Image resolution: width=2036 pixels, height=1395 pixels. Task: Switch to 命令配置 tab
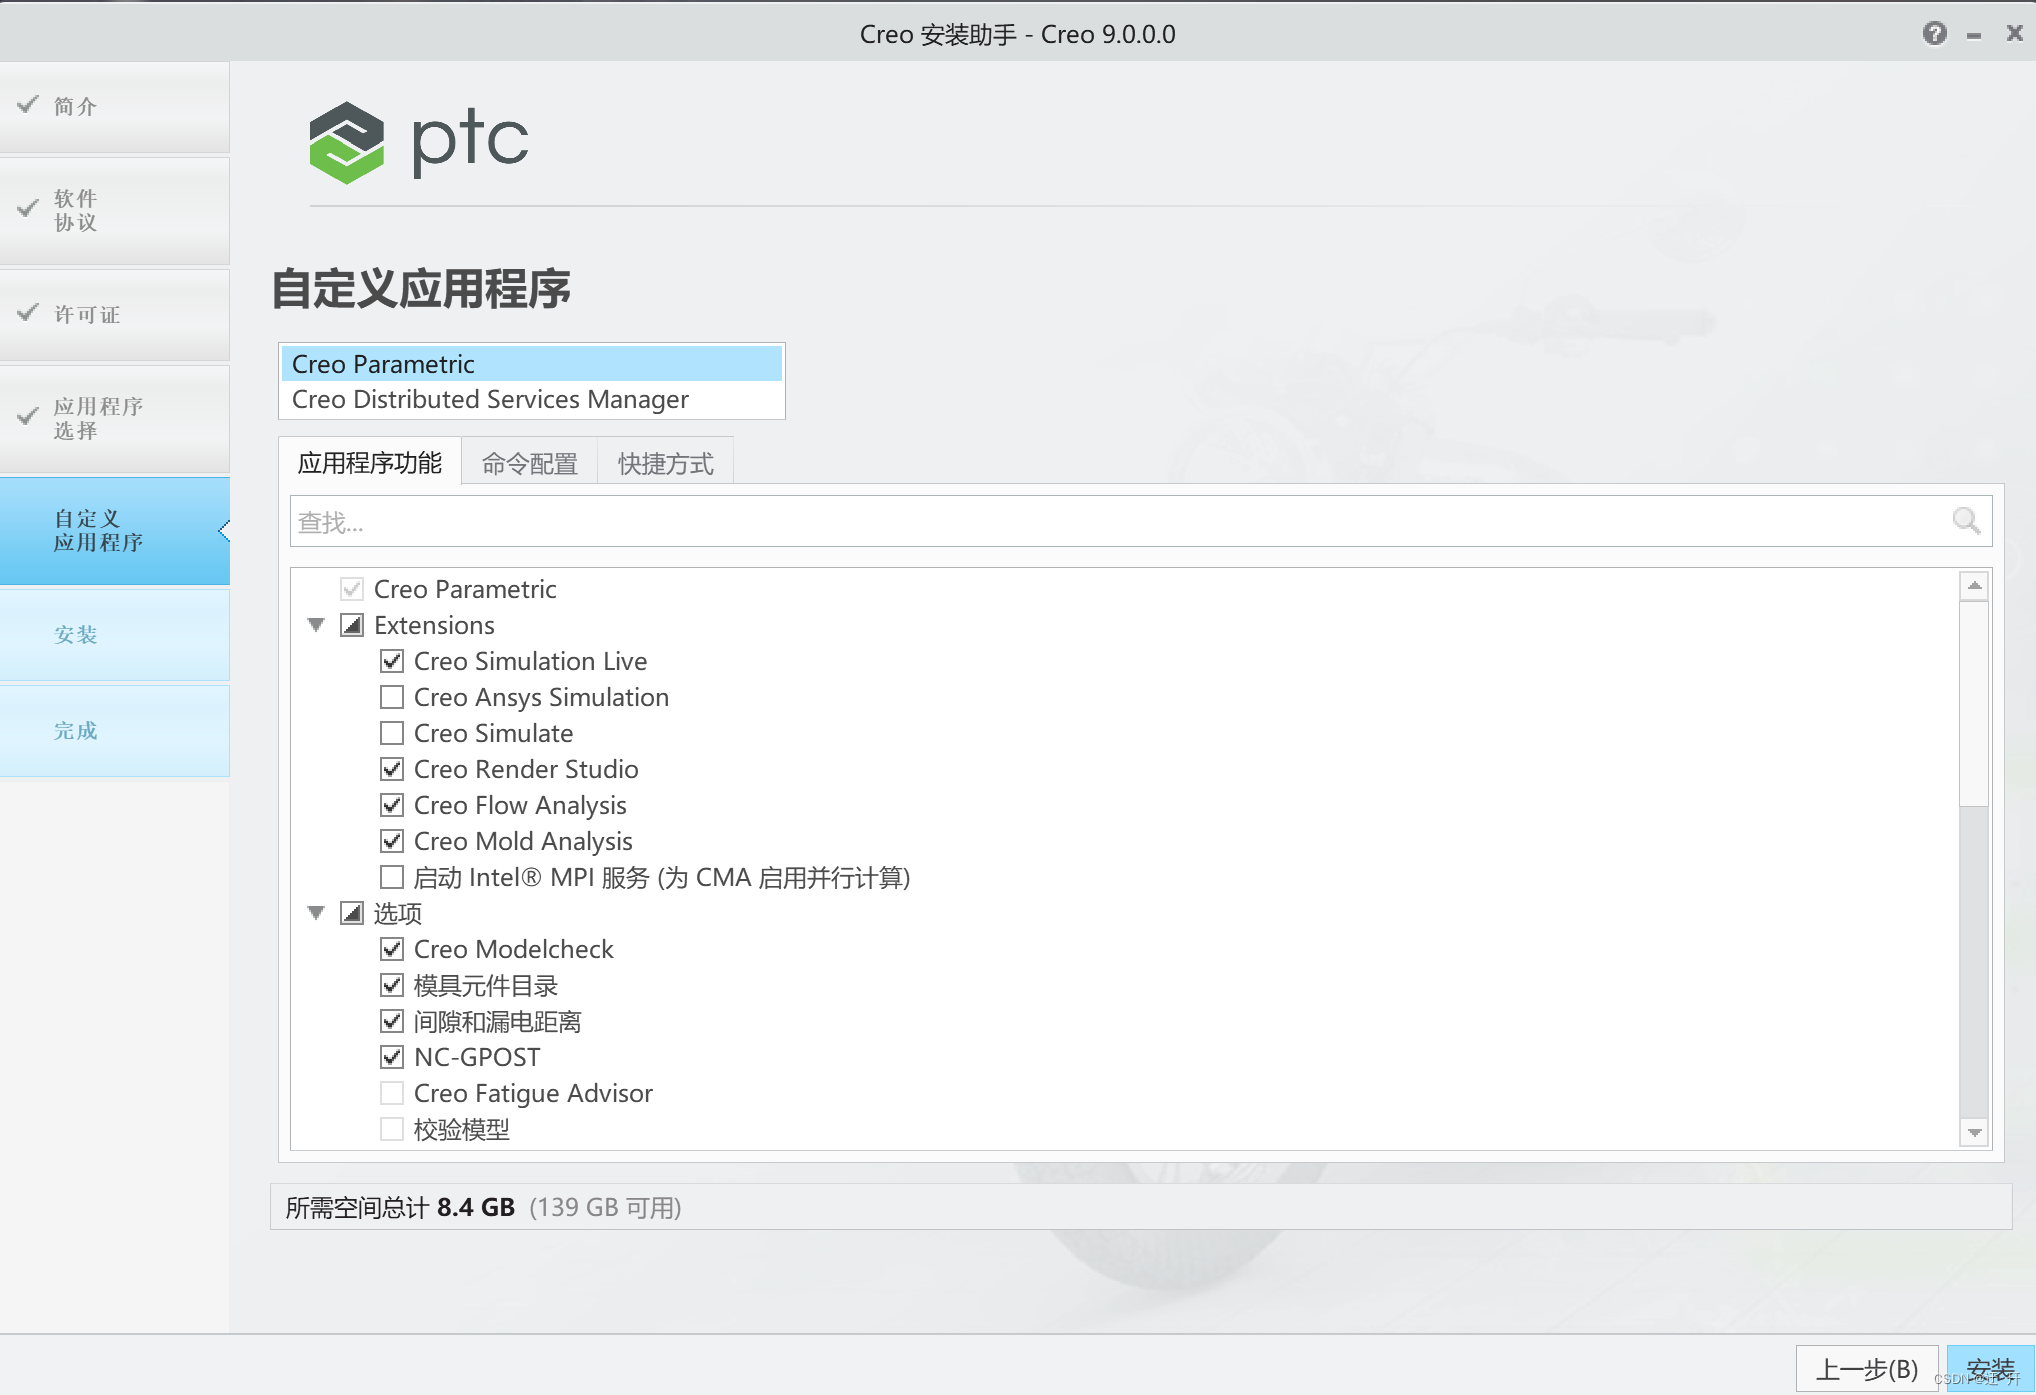[530, 463]
